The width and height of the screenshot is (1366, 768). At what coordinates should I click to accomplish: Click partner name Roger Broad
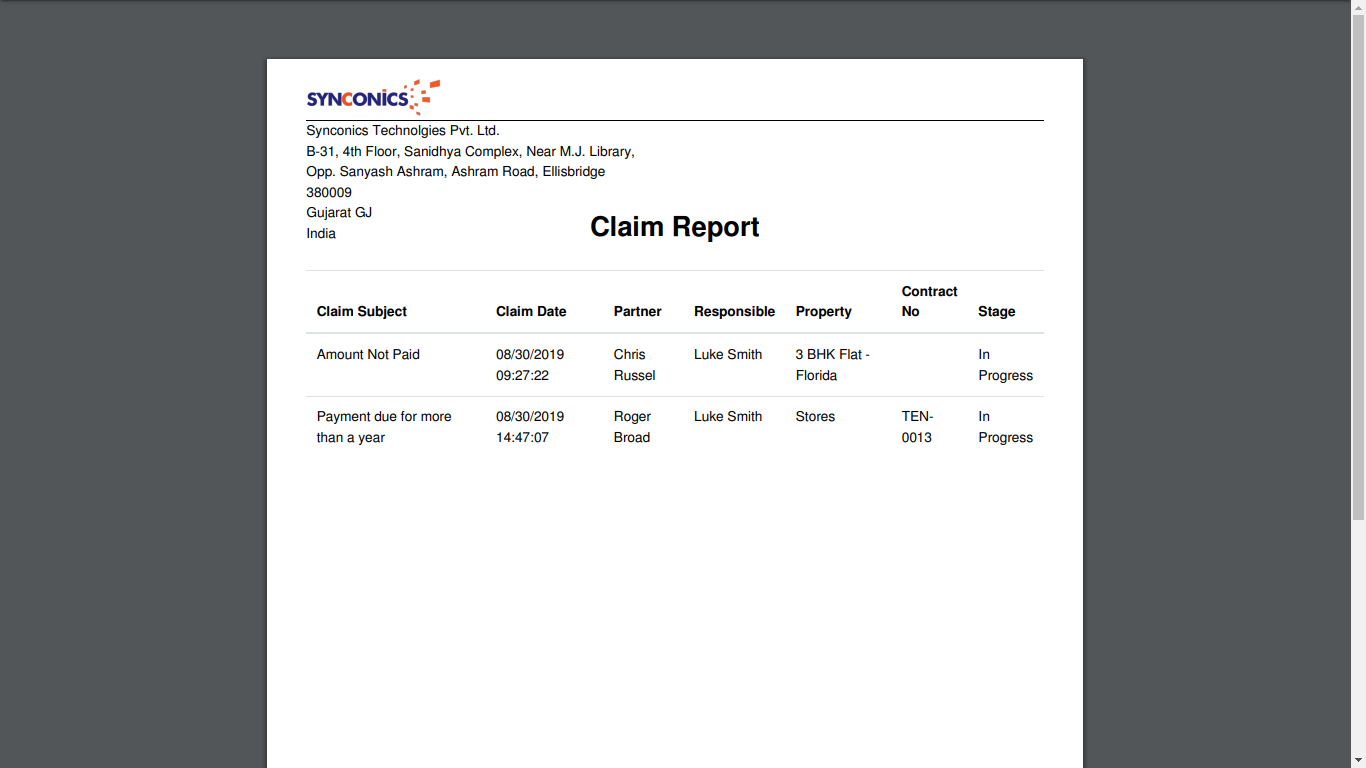click(632, 427)
